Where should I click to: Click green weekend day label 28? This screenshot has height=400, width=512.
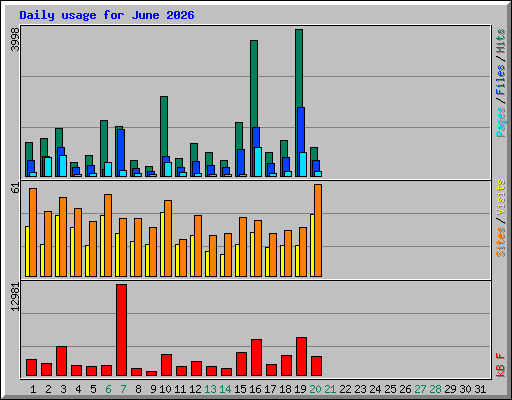tap(435, 389)
